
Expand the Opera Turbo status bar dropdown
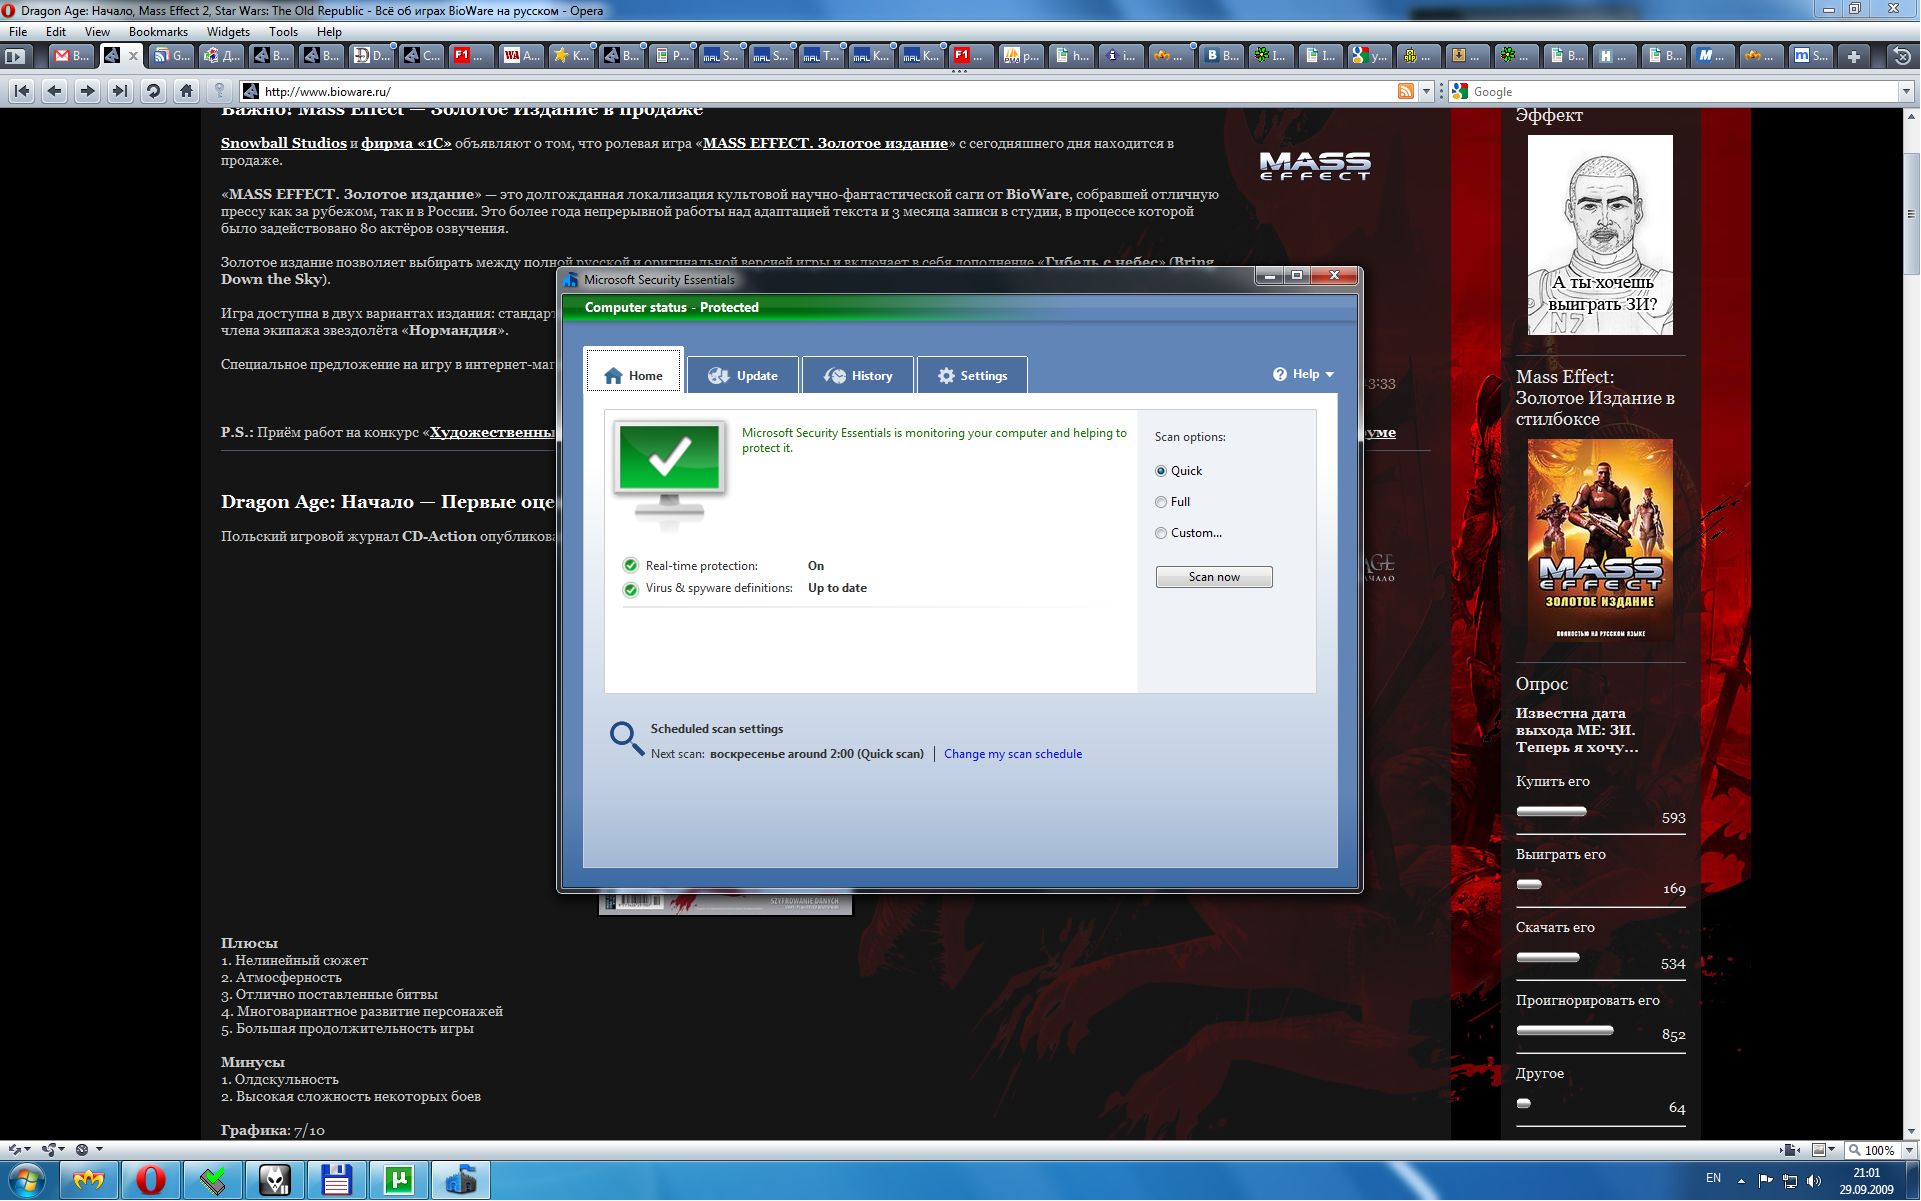click(99, 1150)
